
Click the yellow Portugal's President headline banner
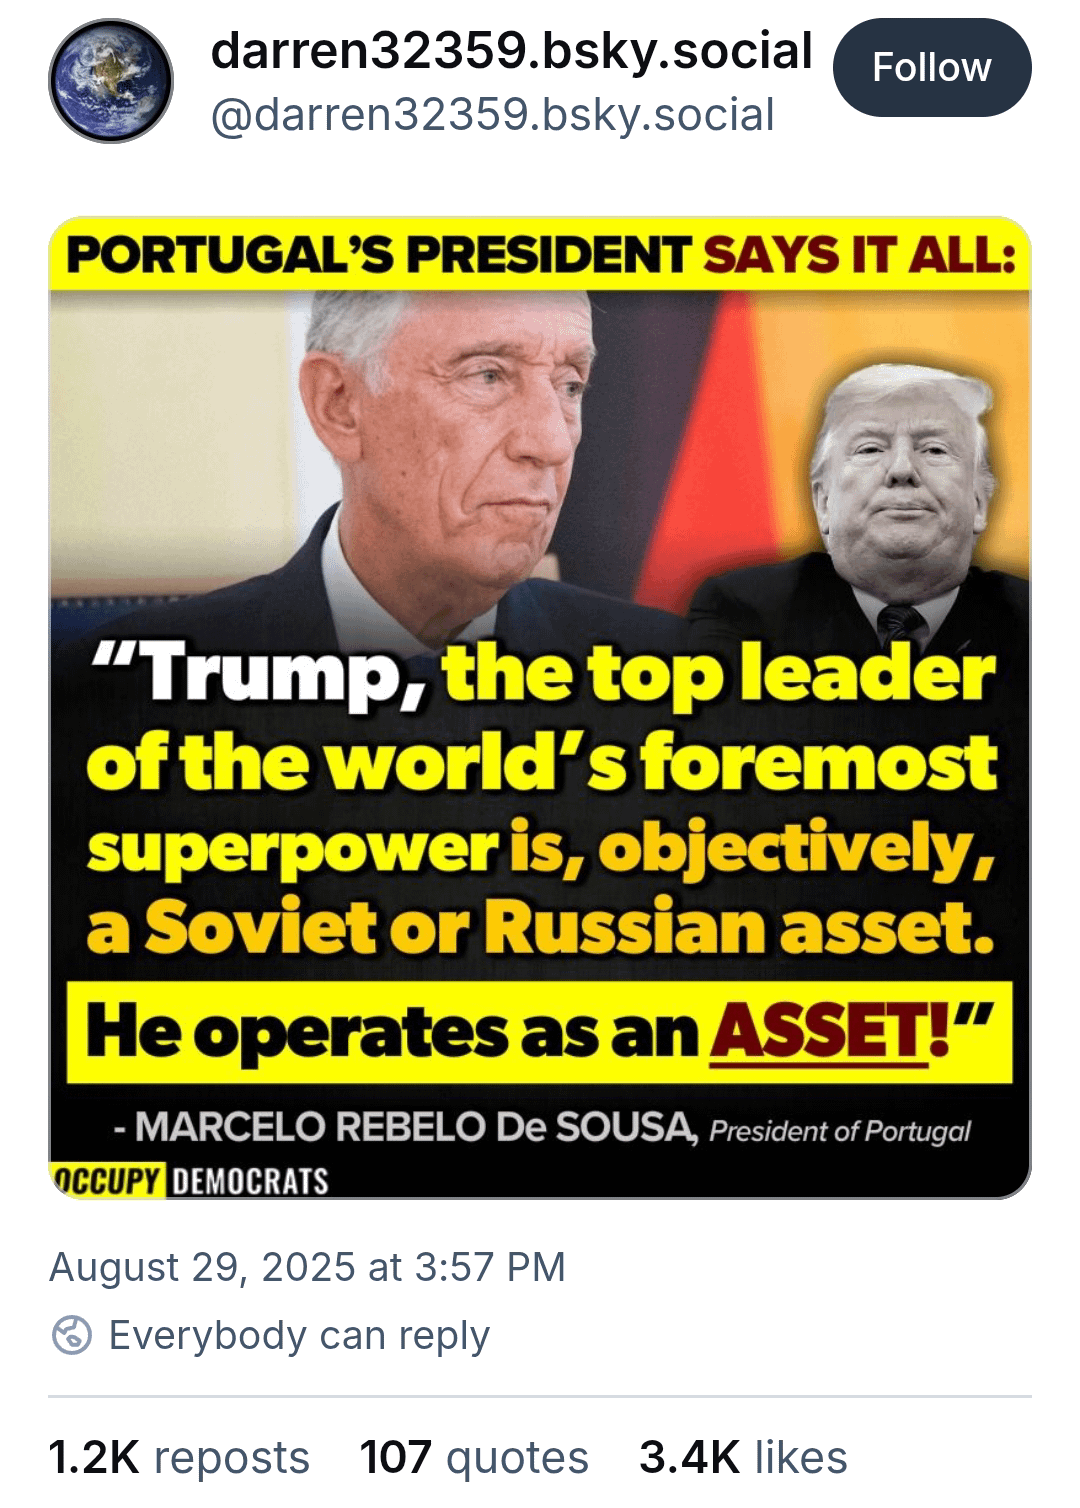point(540,255)
